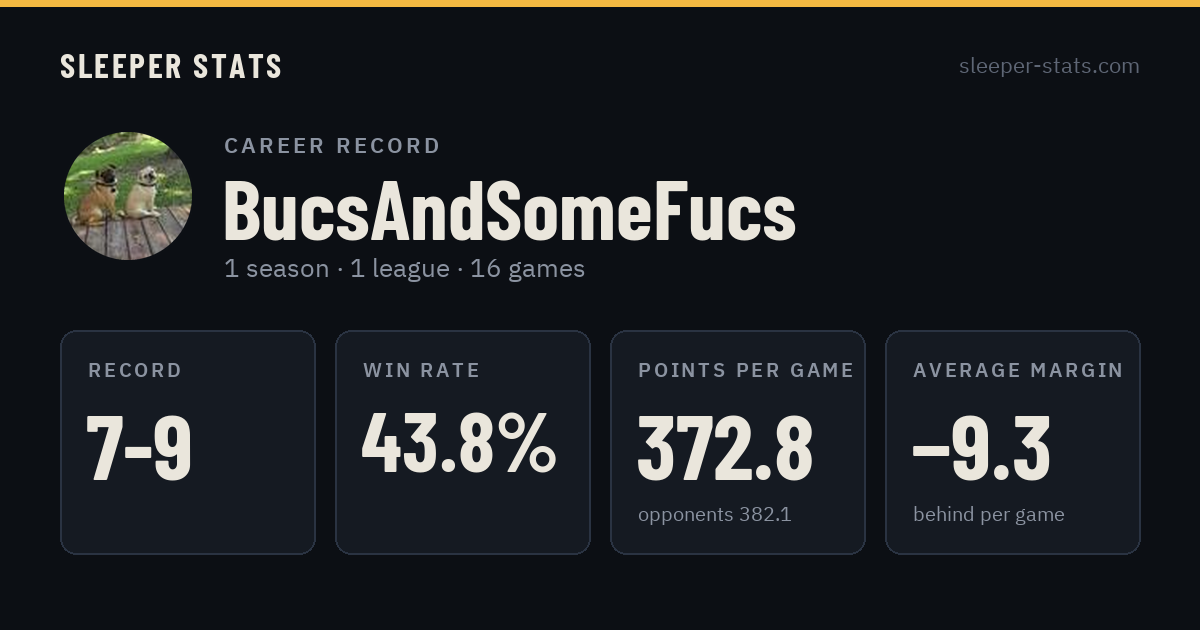Click the AVERAGE MARGIN label
Image resolution: width=1200 pixels, height=630 pixels.
coord(1018,371)
